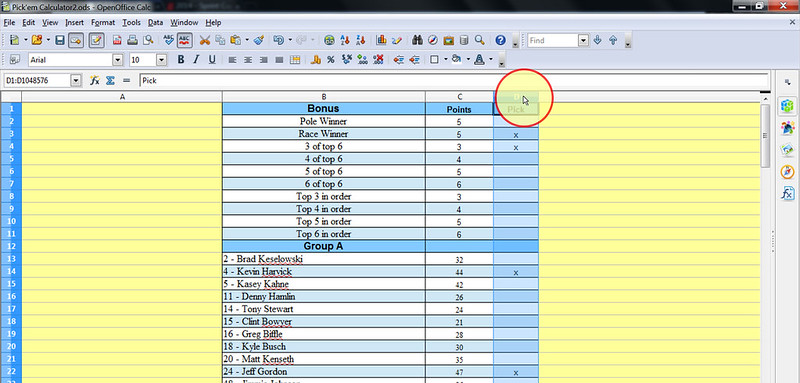This screenshot has height=383, width=800.
Task: Open the Function Wizard icon
Action: tap(94, 80)
